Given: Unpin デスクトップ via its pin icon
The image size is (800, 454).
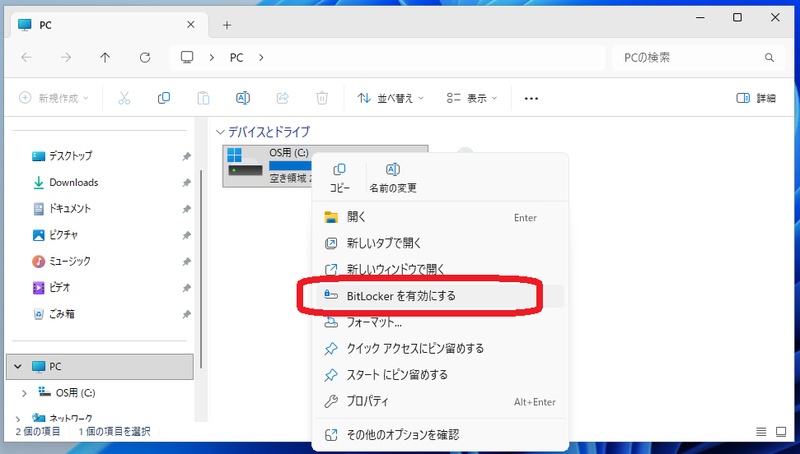Looking at the screenshot, I should click(187, 157).
